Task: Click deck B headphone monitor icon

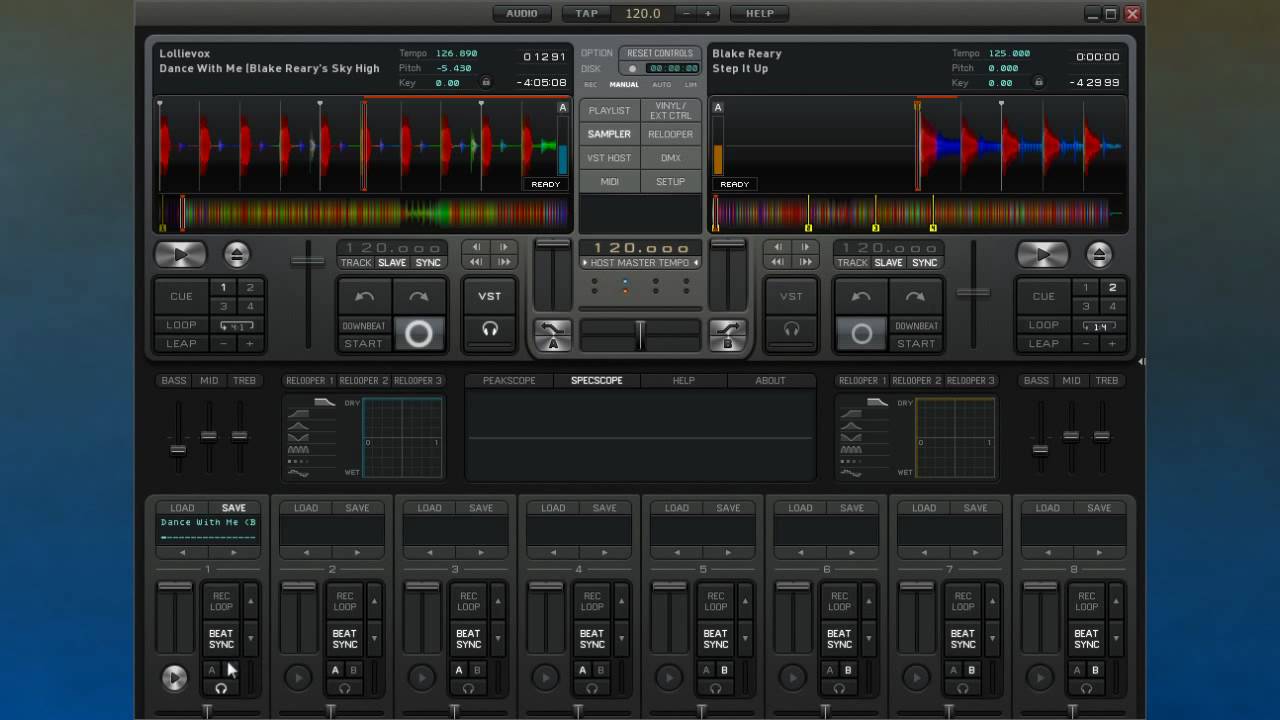Action: click(791, 329)
